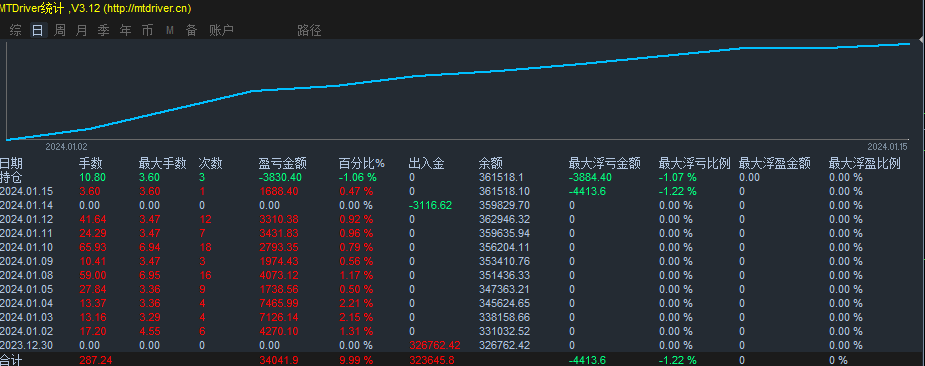Click the 最大浮亏金额 column header
Image resolution: width=925 pixels, height=366 pixels.
(604, 164)
